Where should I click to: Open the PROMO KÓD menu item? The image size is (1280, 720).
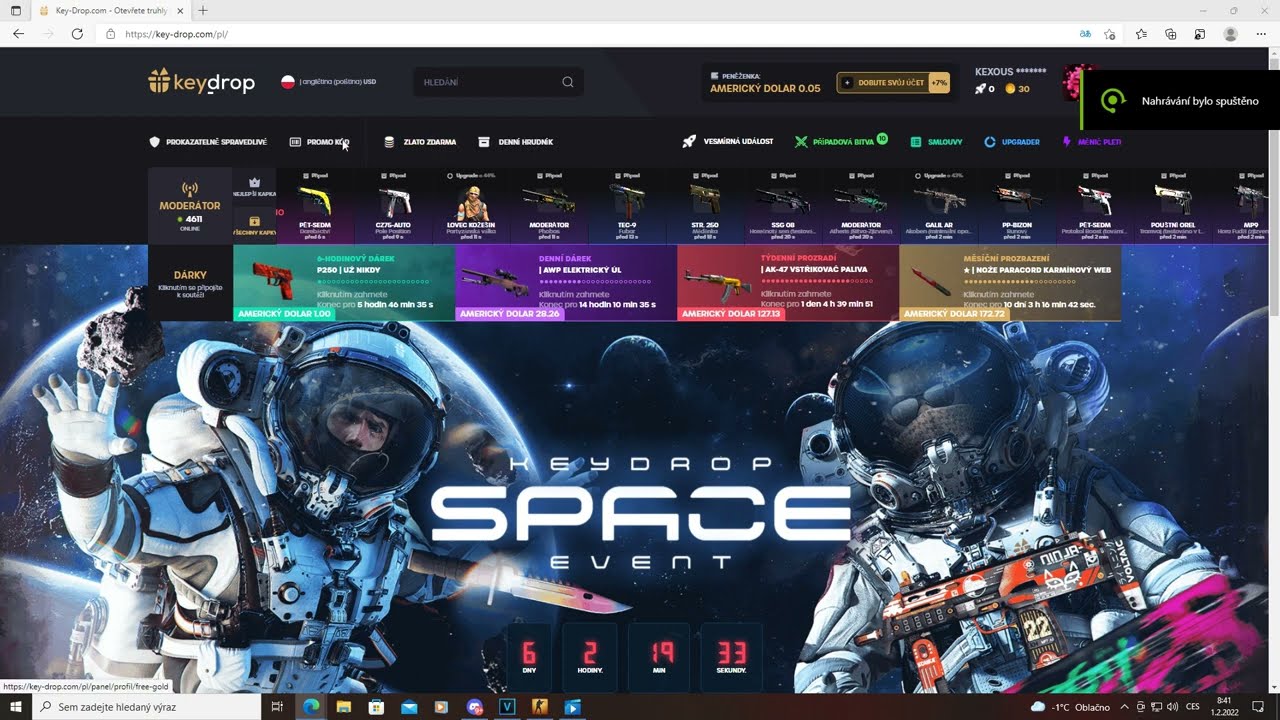tap(319, 142)
